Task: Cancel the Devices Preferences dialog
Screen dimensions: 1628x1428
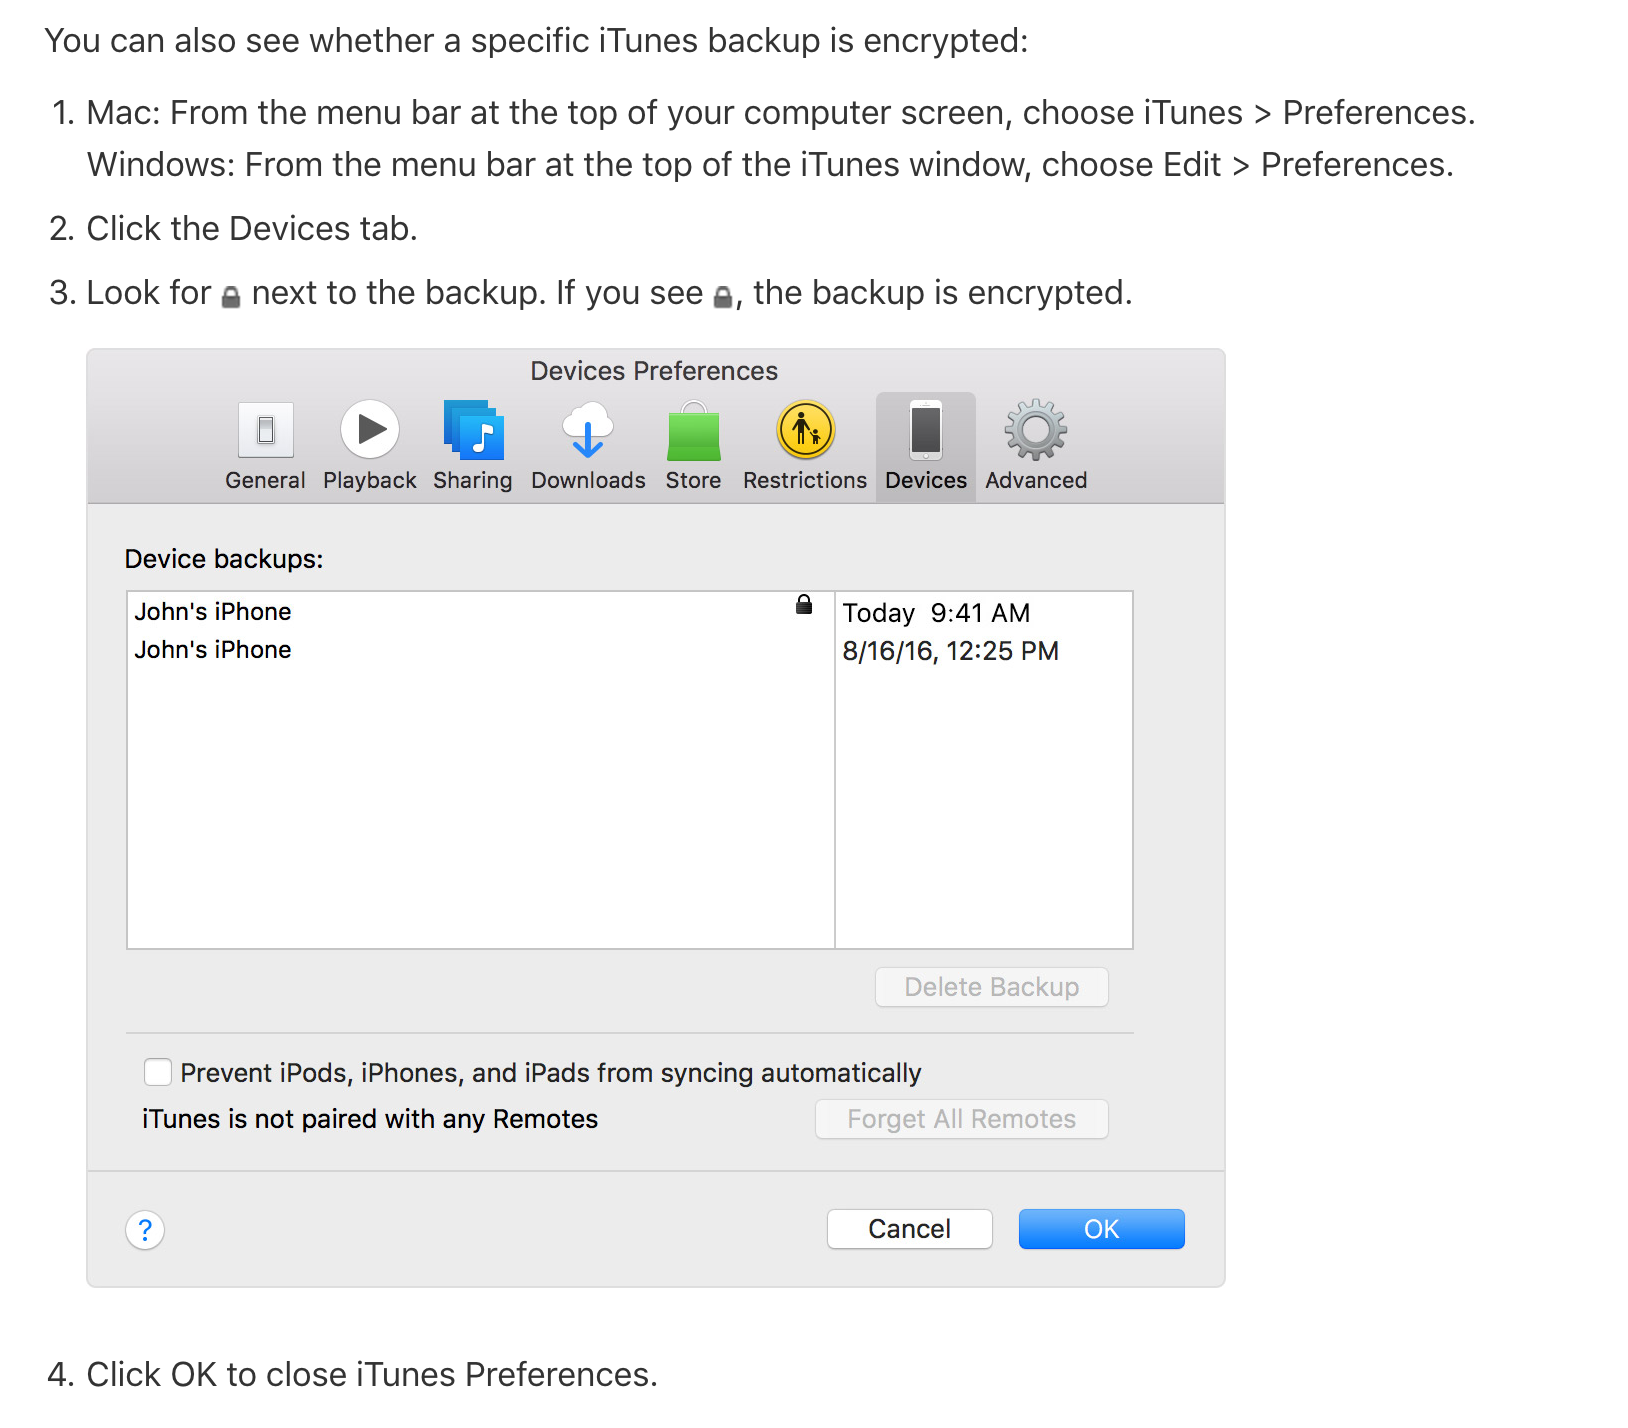Action: click(910, 1229)
